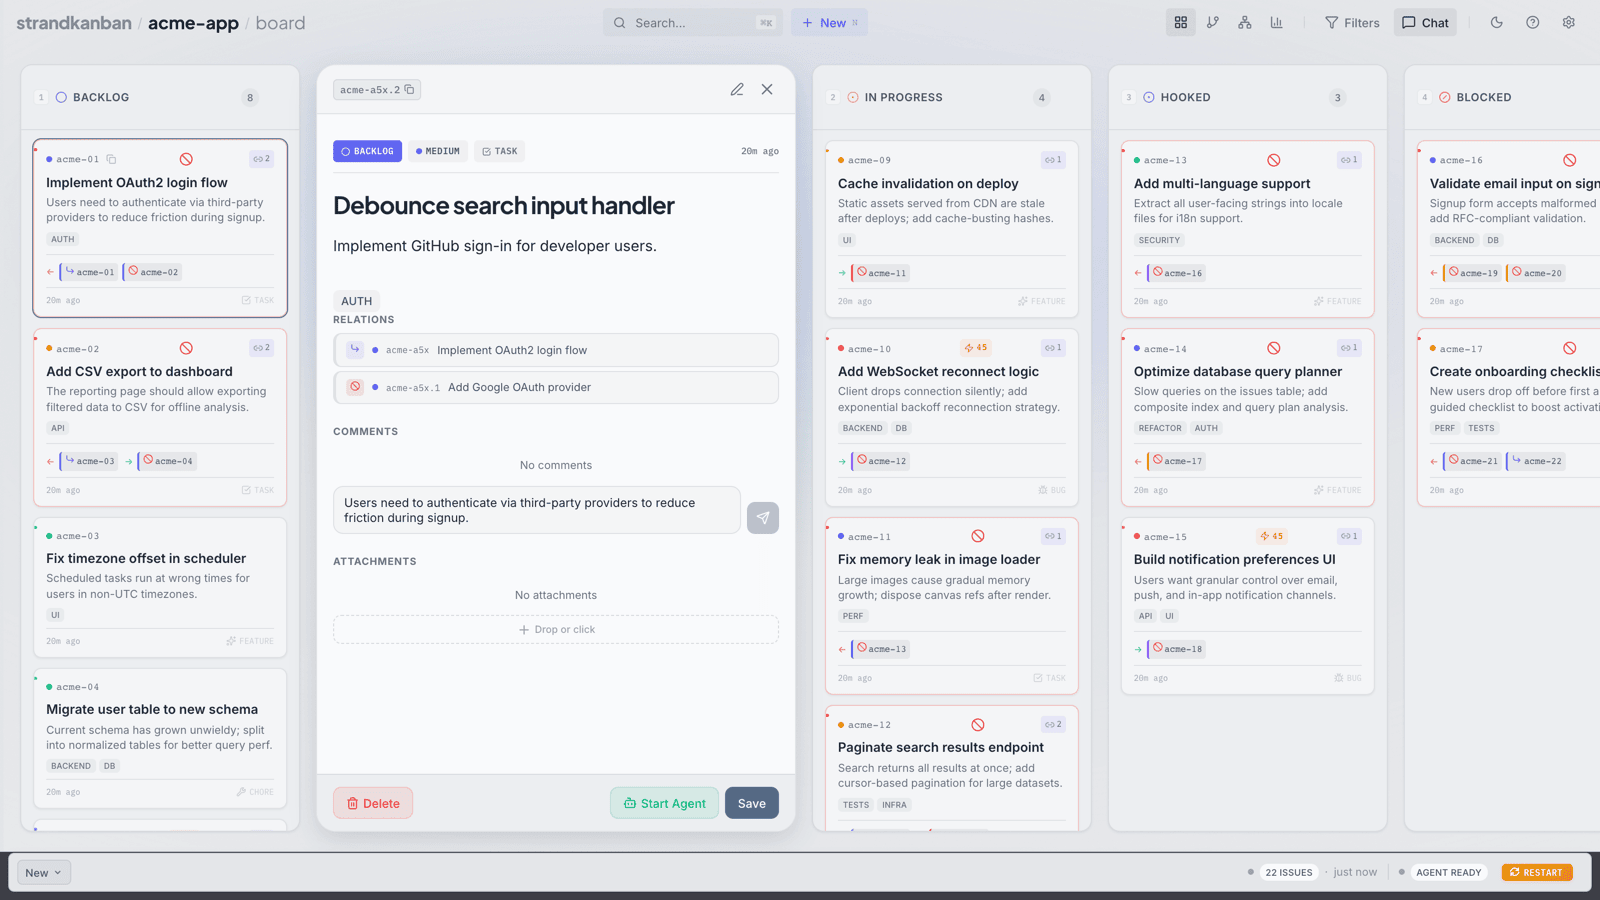1600x900 pixels.
Task: Click the acme-app breadcrumb
Action: (x=193, y=23)
